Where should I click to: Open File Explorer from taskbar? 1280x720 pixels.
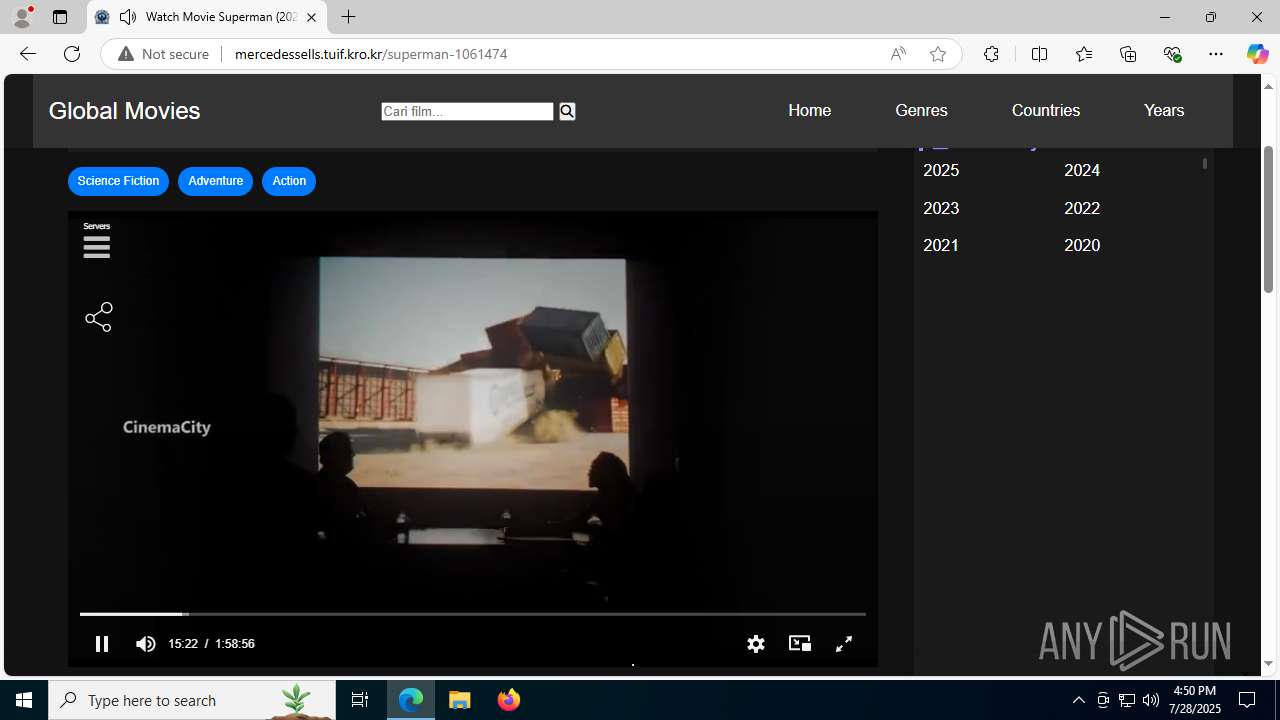(x=460, y=700)
